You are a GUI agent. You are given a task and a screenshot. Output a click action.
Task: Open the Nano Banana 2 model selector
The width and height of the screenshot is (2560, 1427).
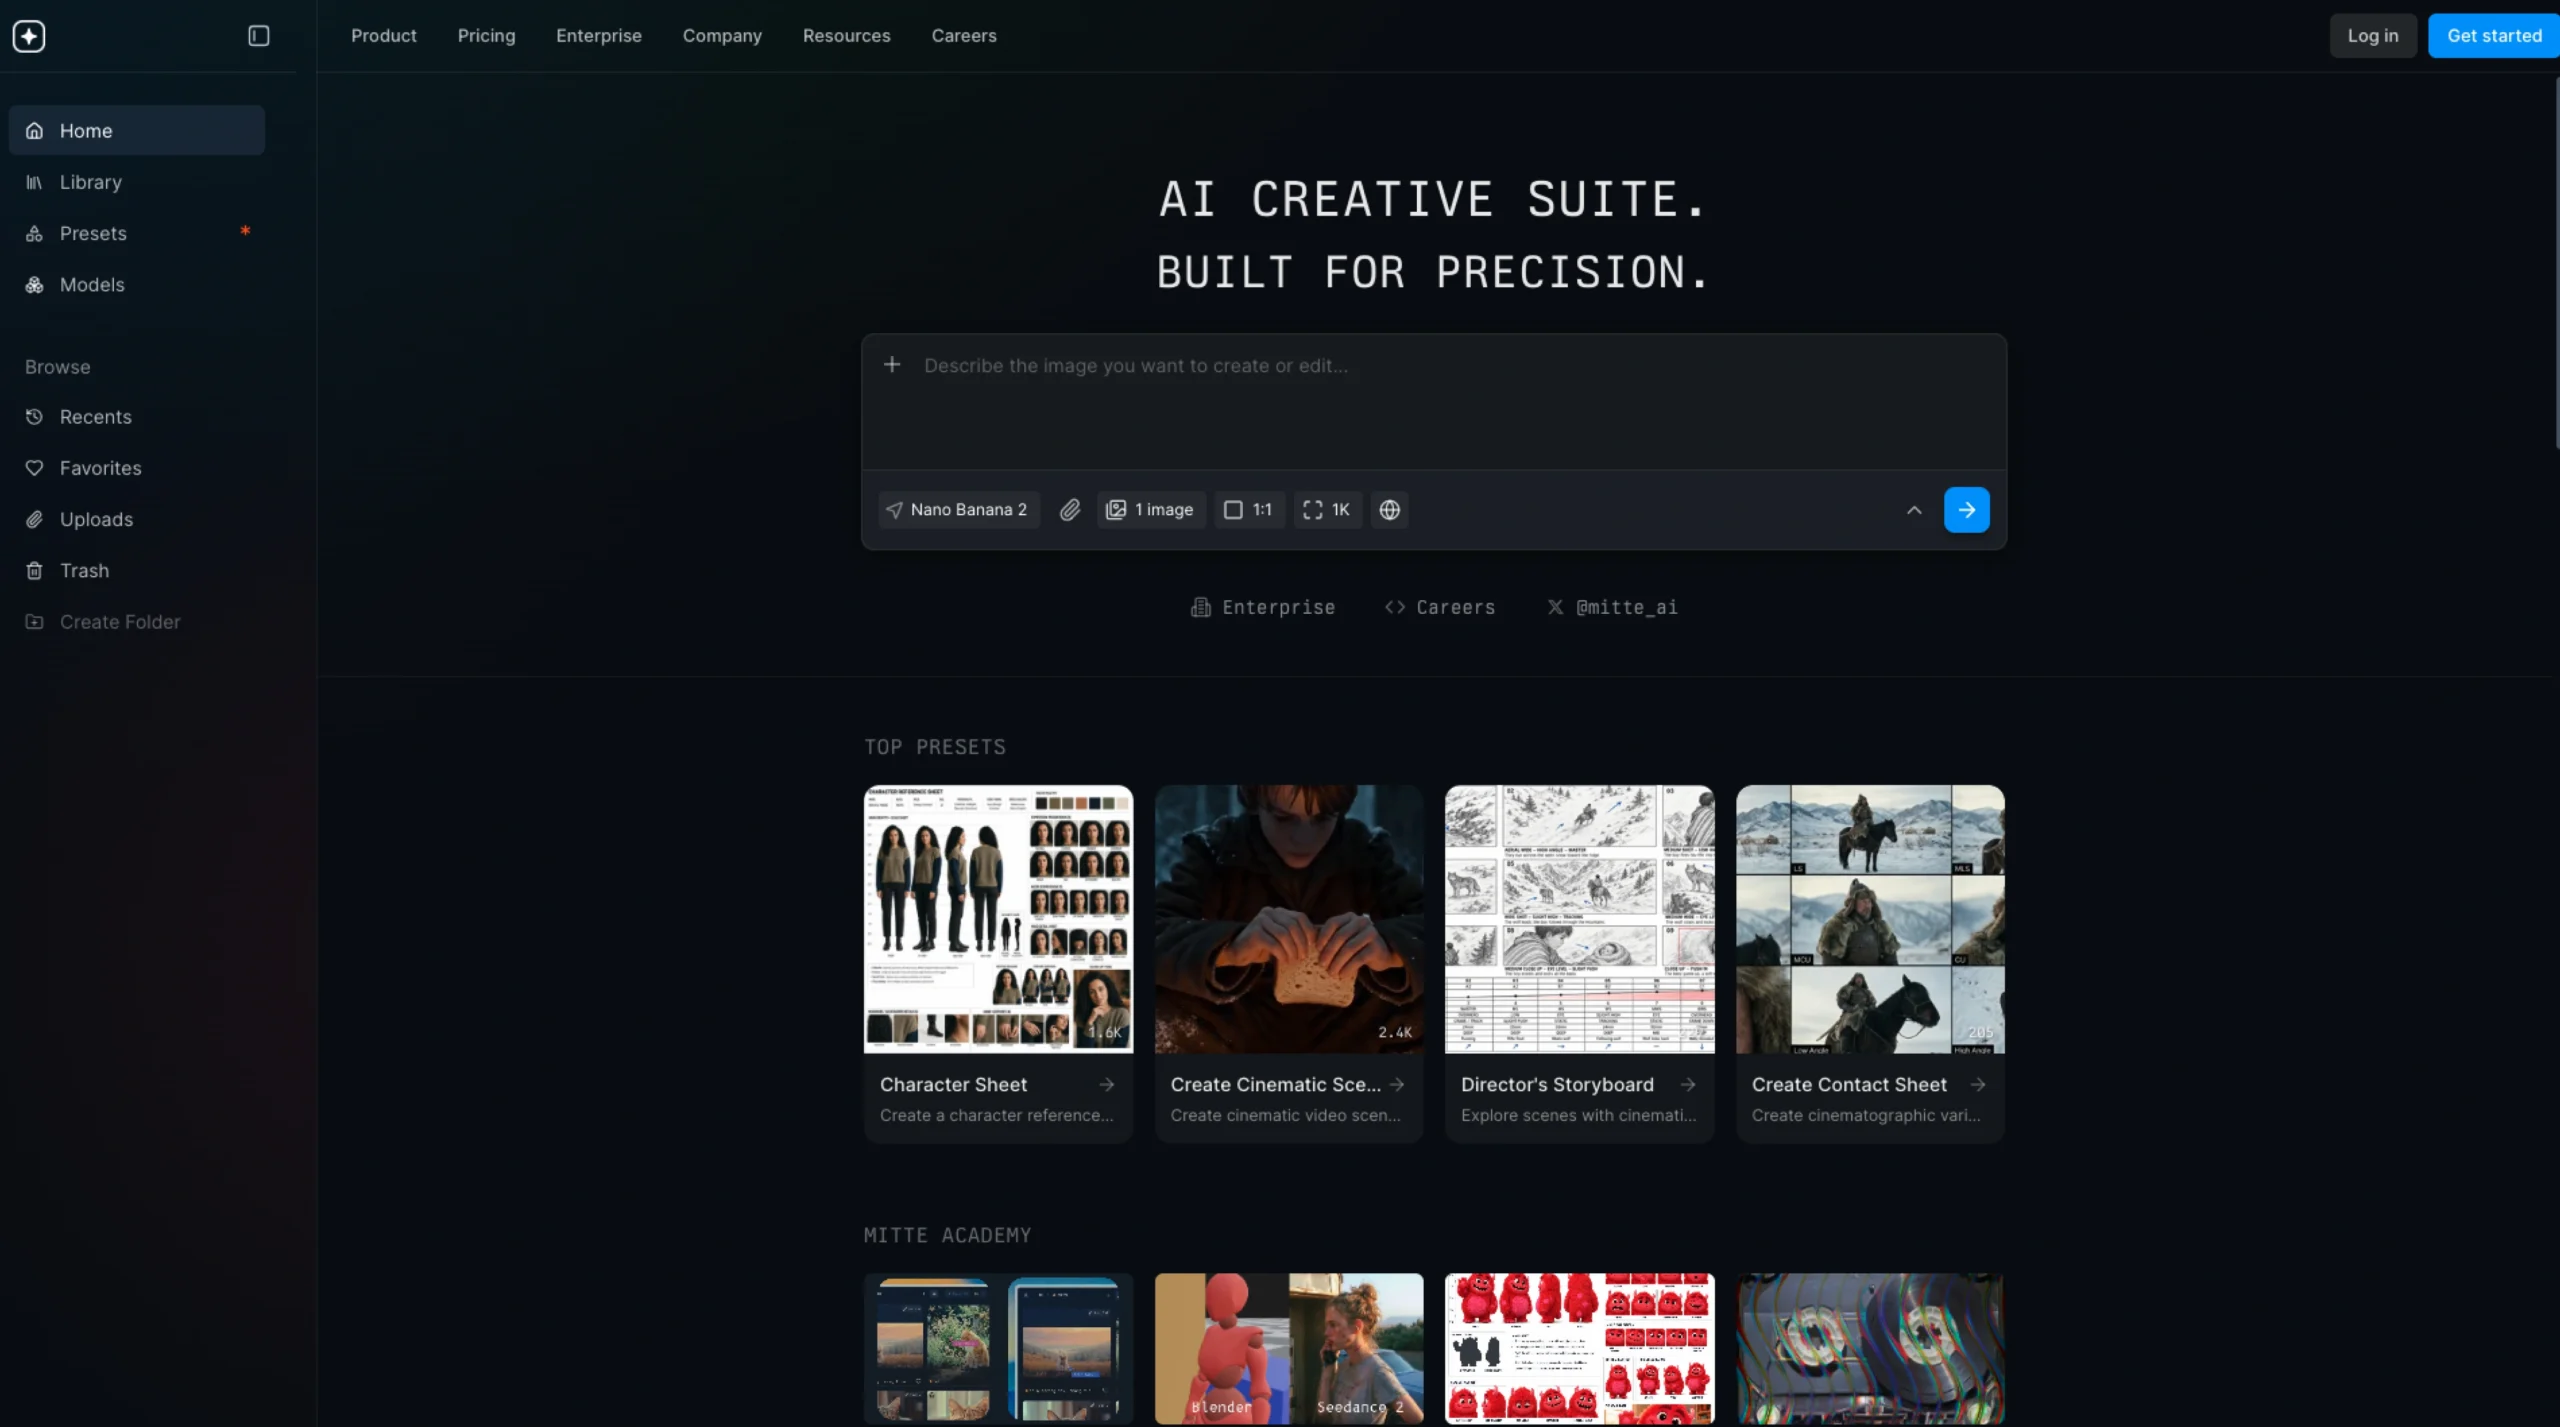coord(958,510)
